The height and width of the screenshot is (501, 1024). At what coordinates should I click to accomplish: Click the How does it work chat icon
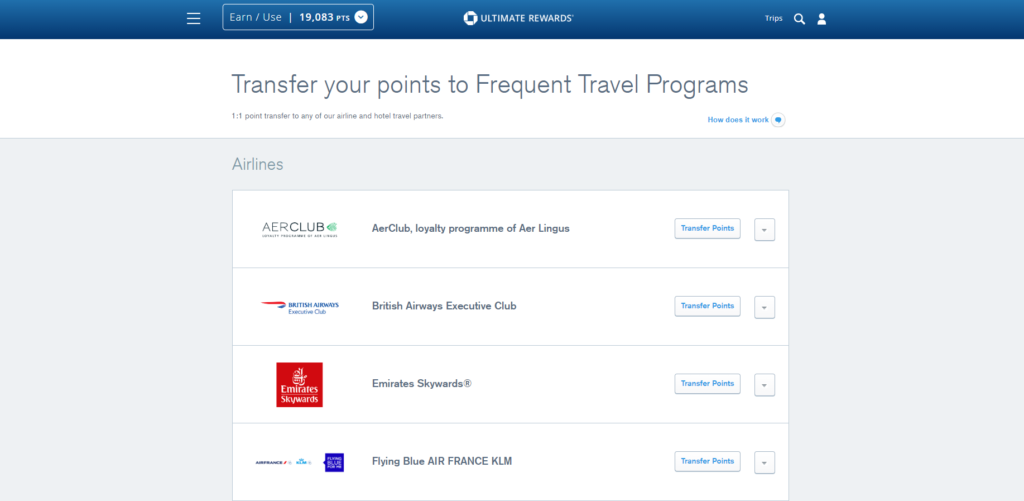point(779,120)
